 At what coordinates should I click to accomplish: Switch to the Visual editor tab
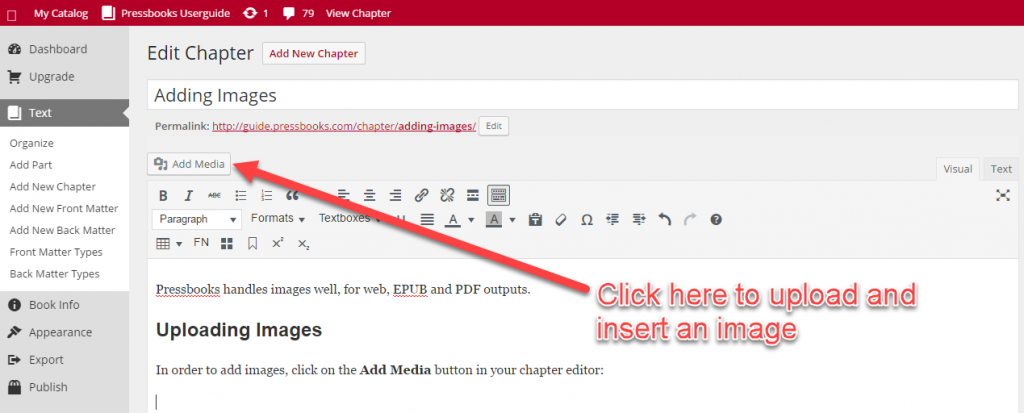coord(958,169)
